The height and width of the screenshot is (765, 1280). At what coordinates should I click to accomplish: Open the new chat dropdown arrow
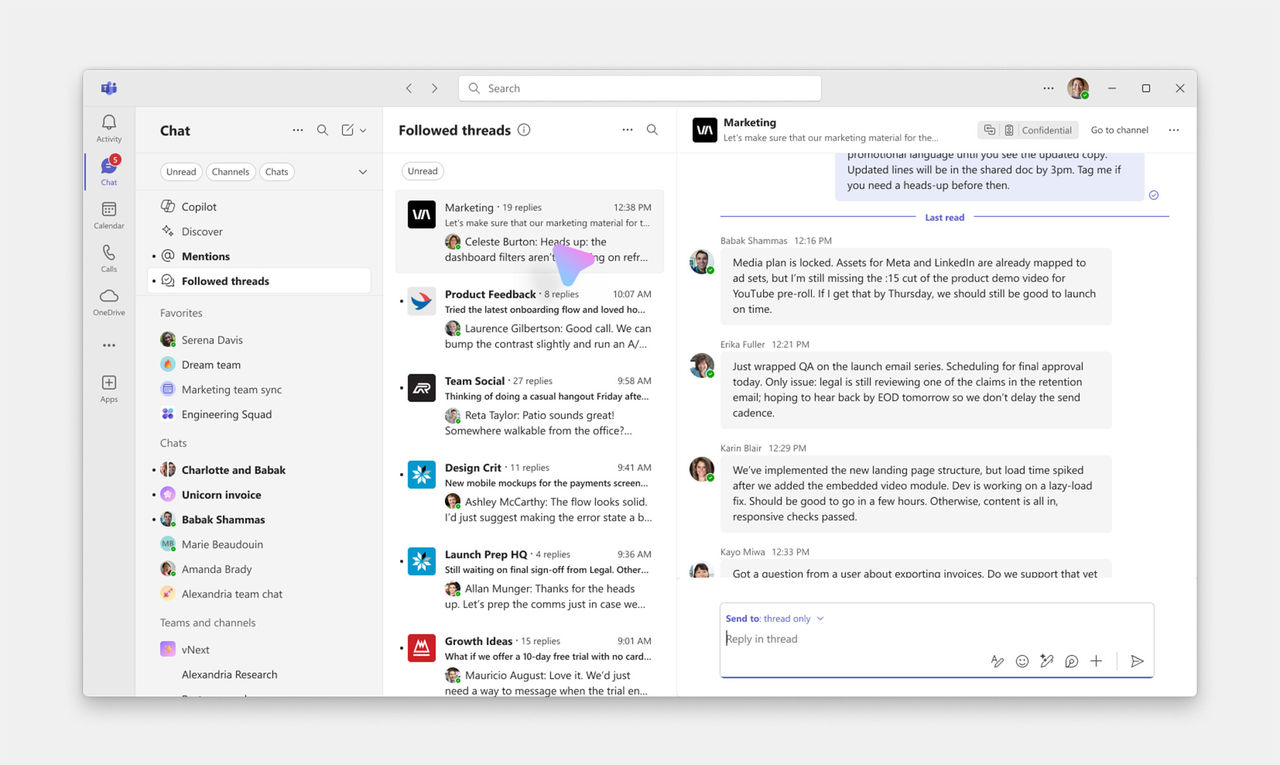pos(363,130)
